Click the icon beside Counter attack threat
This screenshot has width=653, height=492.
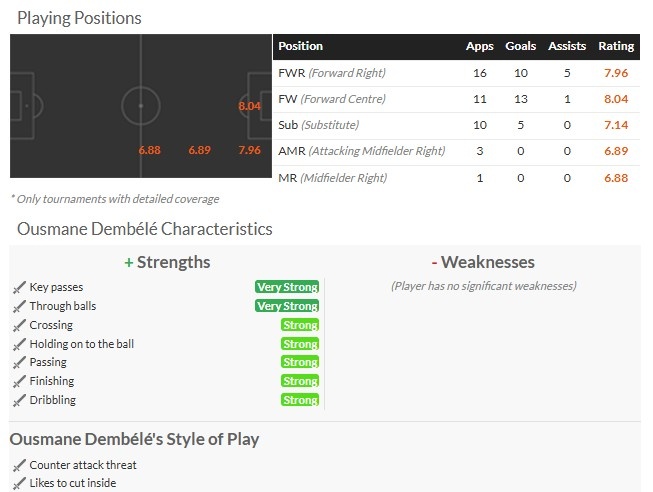tap(18, 465)
